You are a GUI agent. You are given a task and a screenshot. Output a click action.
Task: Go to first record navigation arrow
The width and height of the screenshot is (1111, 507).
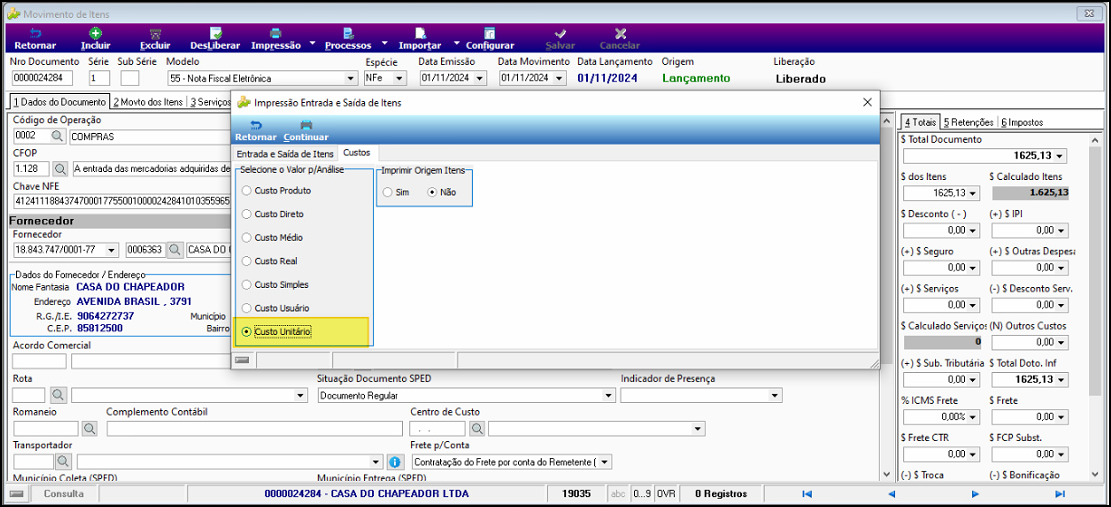pos(806,494)
